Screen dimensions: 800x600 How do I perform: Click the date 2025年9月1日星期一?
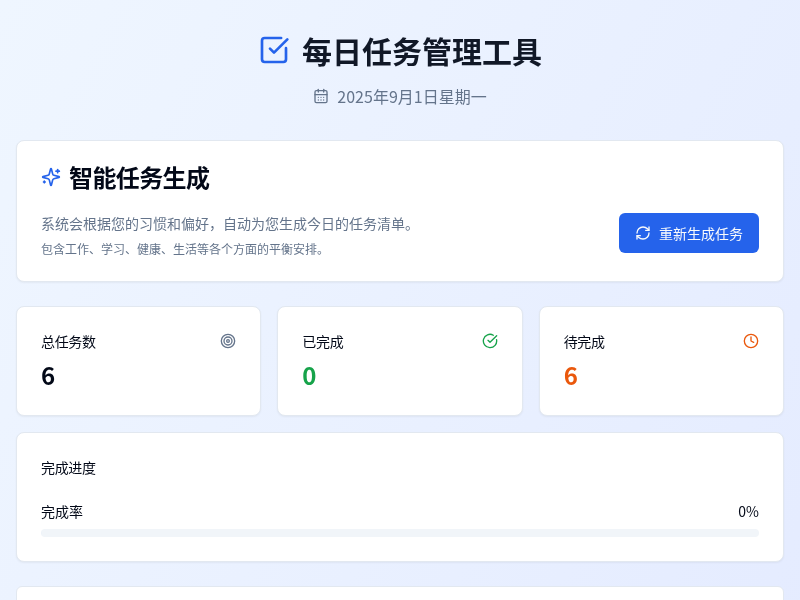[x=412, y=97]
